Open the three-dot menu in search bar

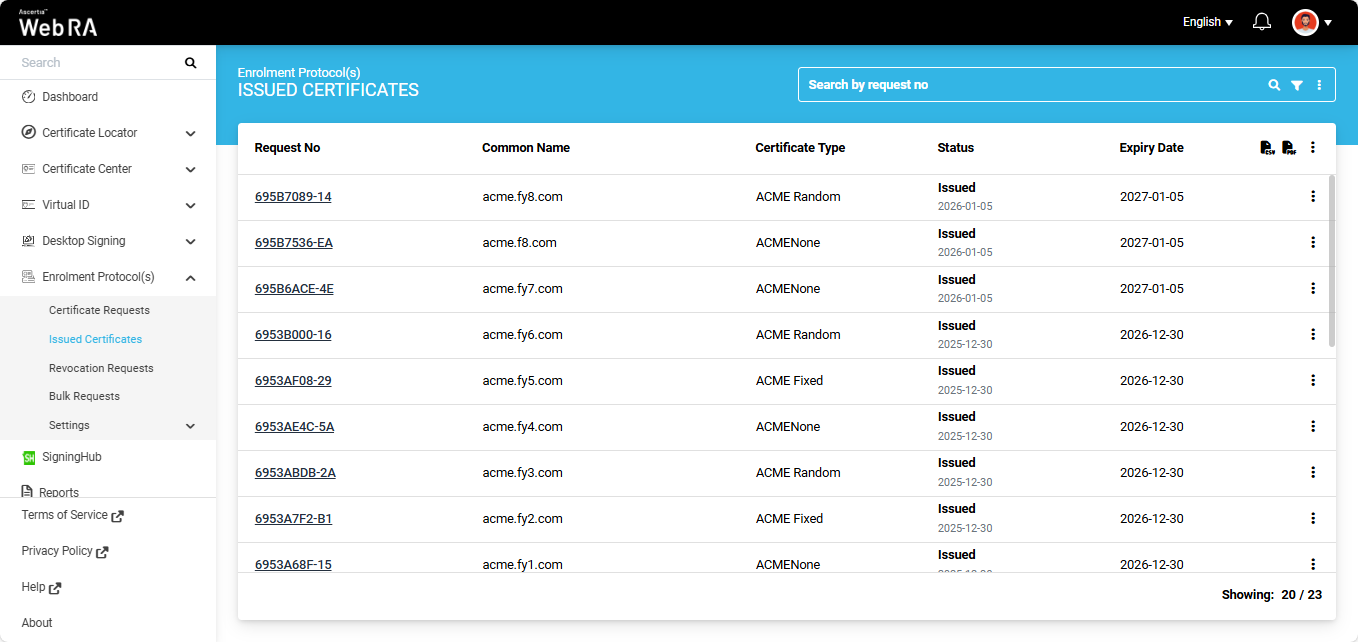point(1319,85)
